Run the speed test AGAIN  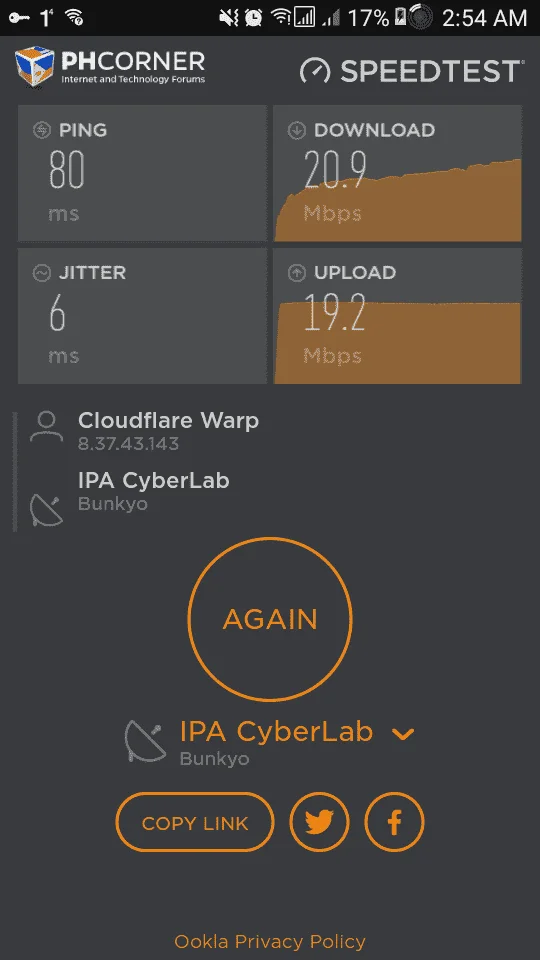click(x=270, y=619)
